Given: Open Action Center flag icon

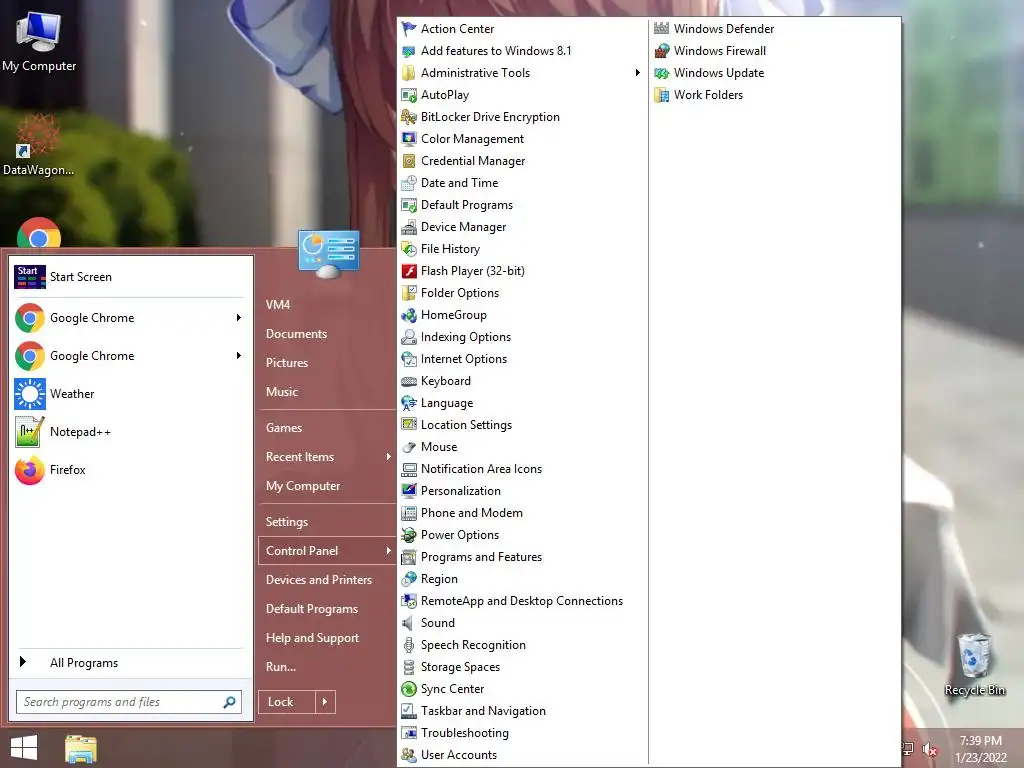Looking at the screenshot, I should pos(409,29).
